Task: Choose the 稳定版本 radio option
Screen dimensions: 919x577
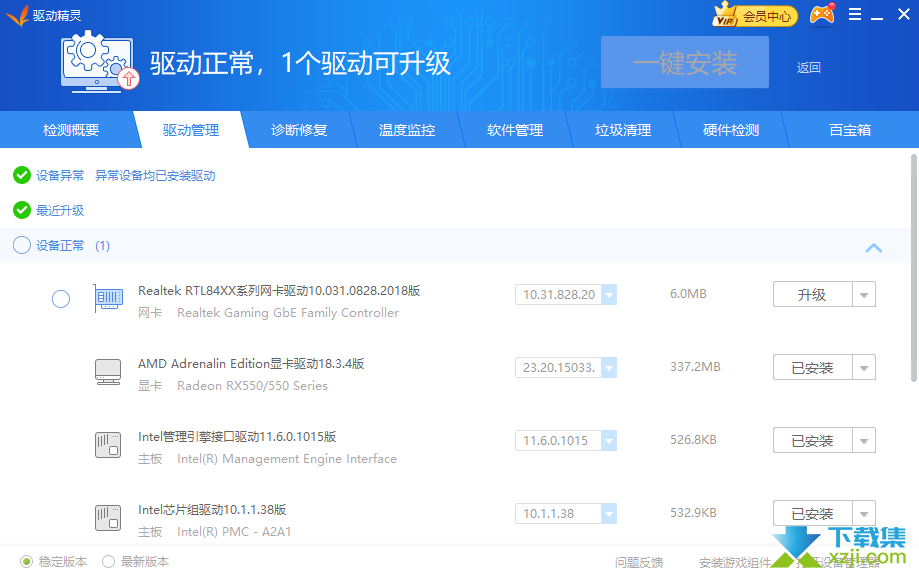Action: point(26,562)
